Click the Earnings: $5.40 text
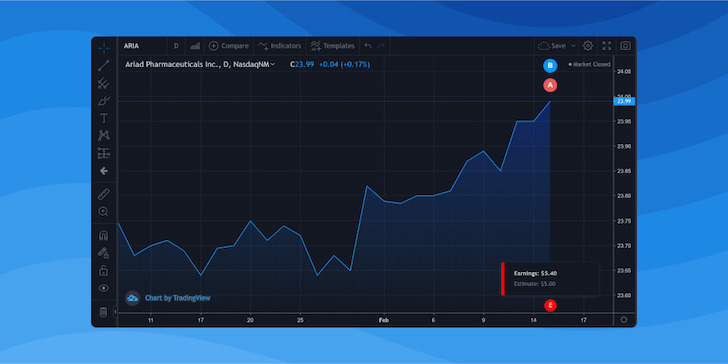The height and width of the screenshot is (364, 728). click(535, 273)
